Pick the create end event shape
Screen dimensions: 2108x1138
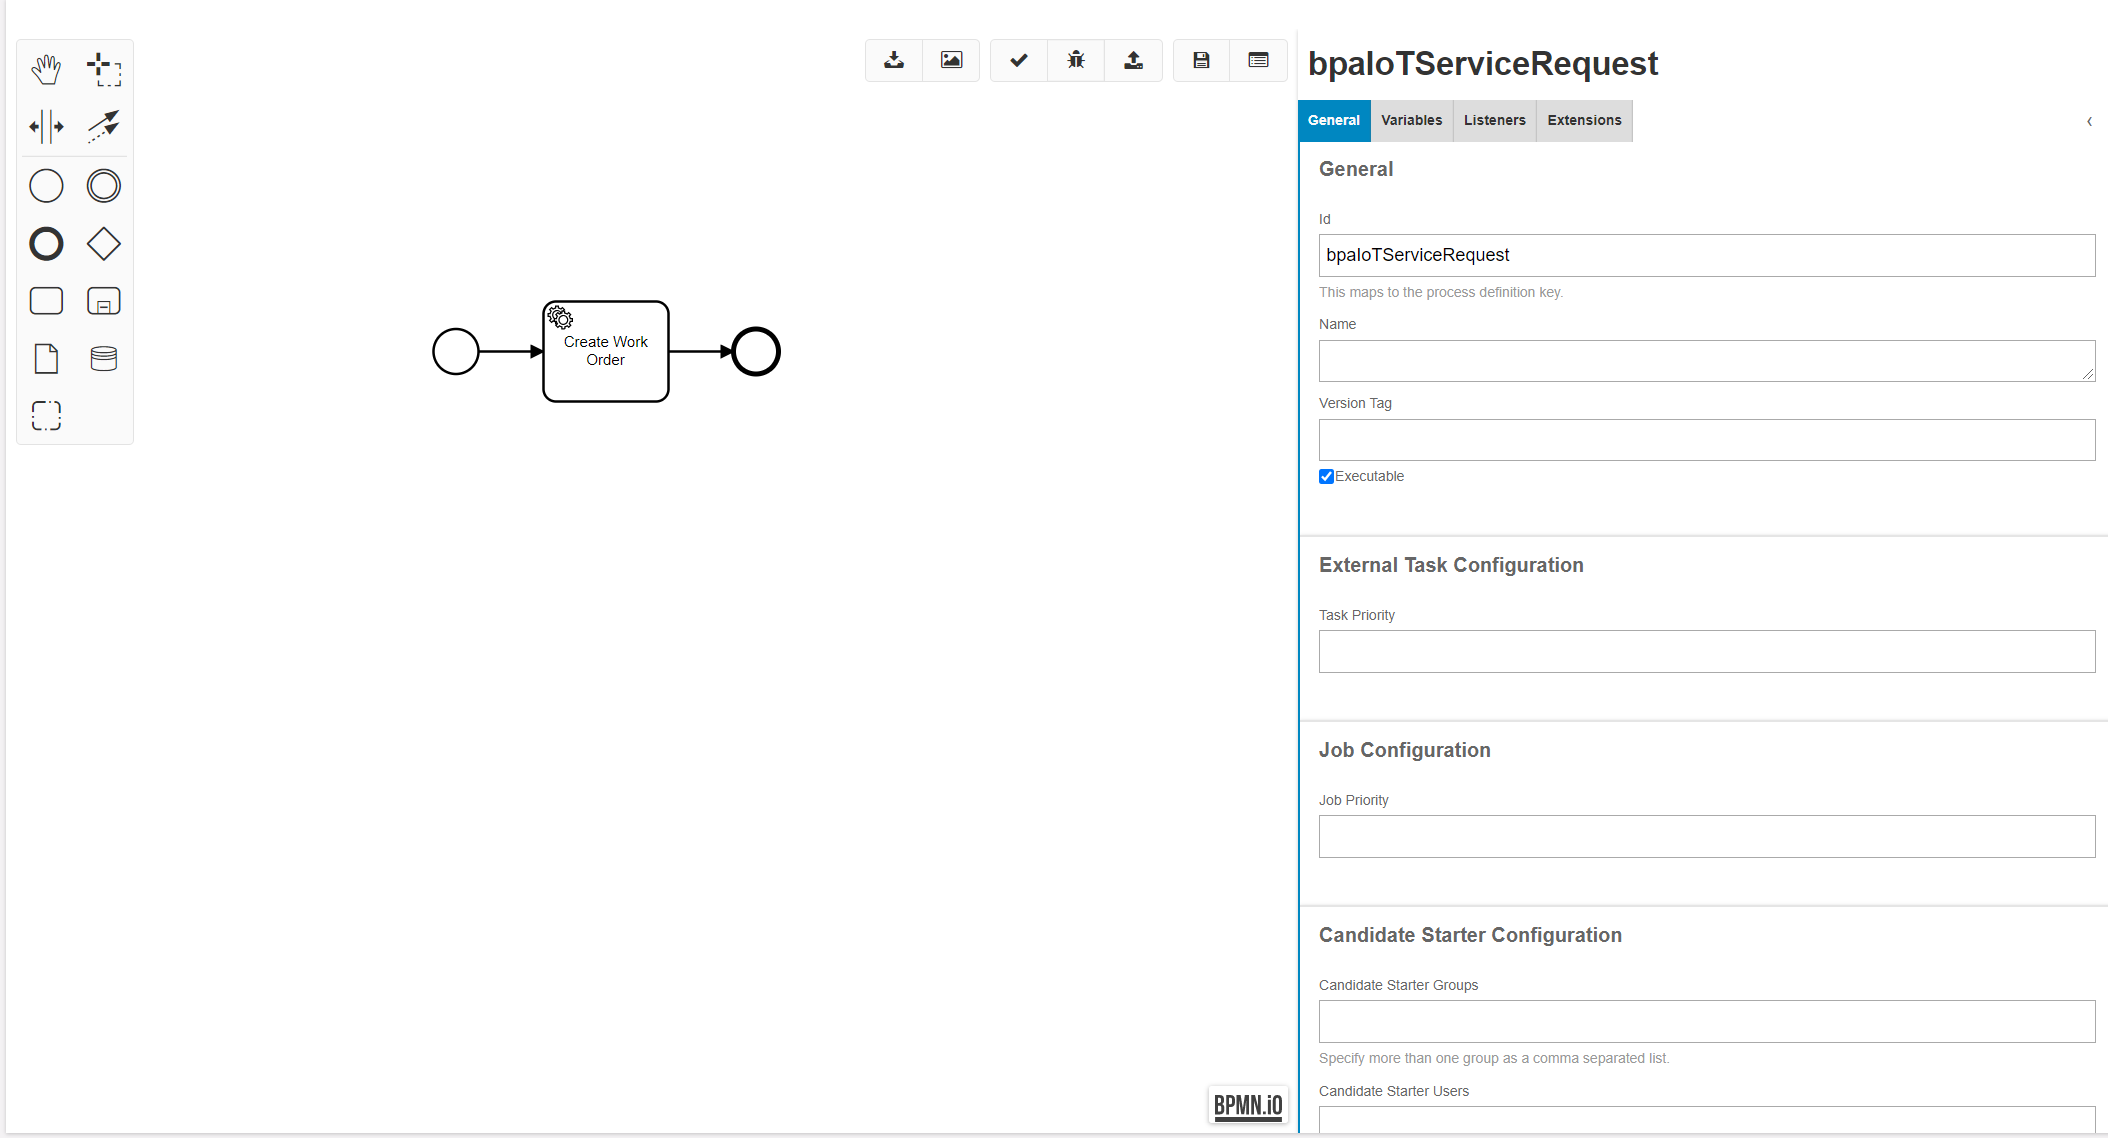click(x=46, y=244)
